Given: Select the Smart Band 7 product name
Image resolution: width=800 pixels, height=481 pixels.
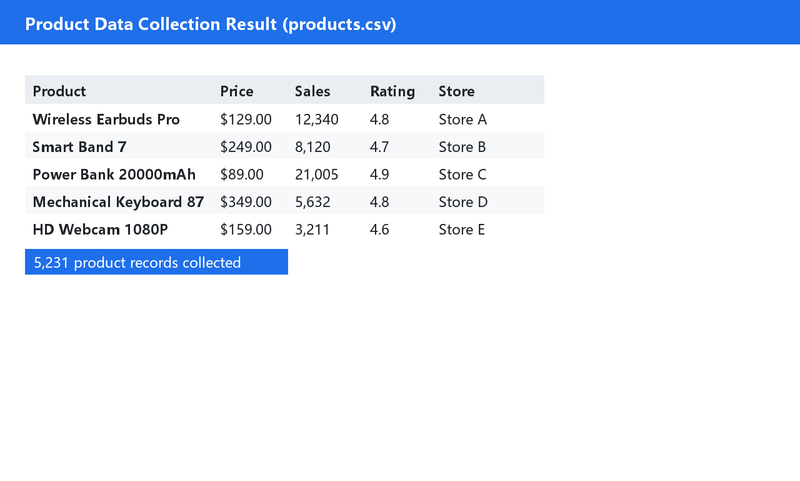Looking at the screenshot, I should click(x=80, y=147).
